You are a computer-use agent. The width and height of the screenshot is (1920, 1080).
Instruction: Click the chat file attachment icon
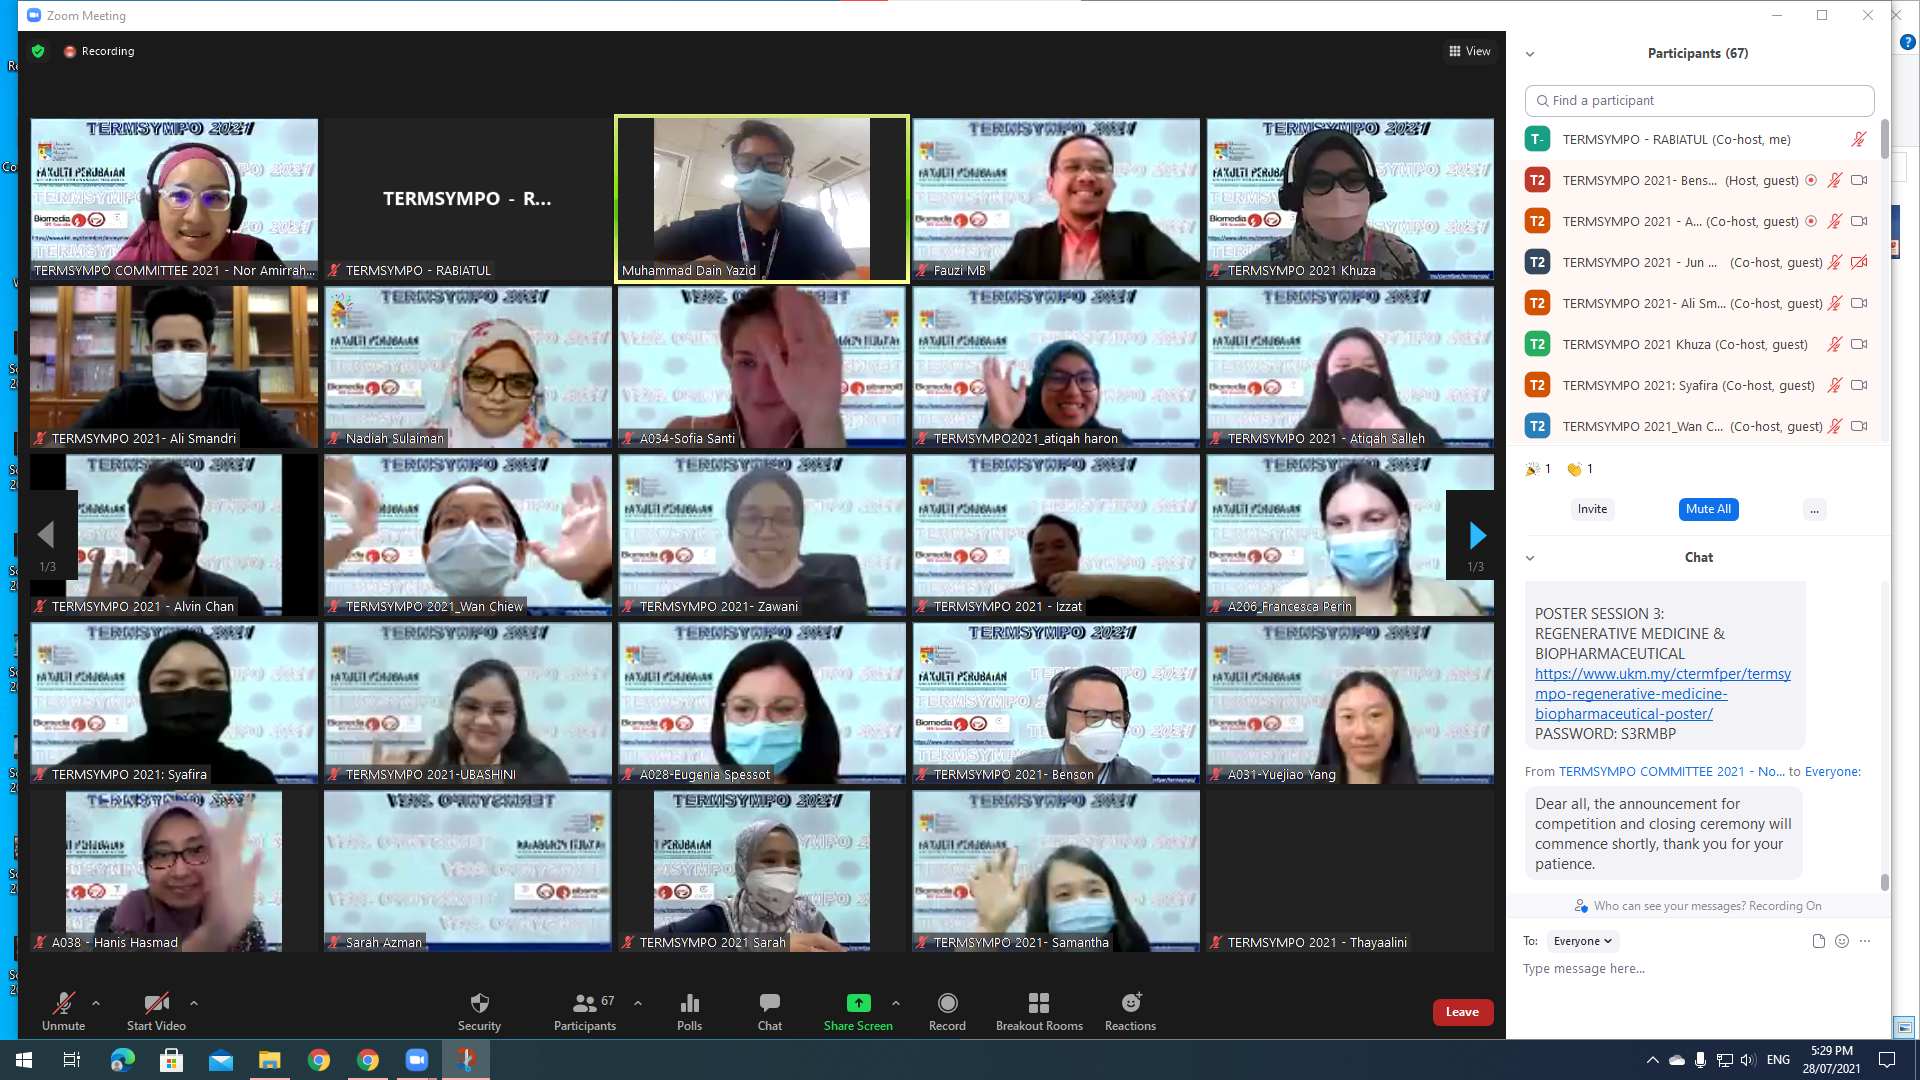[1818, 941]
